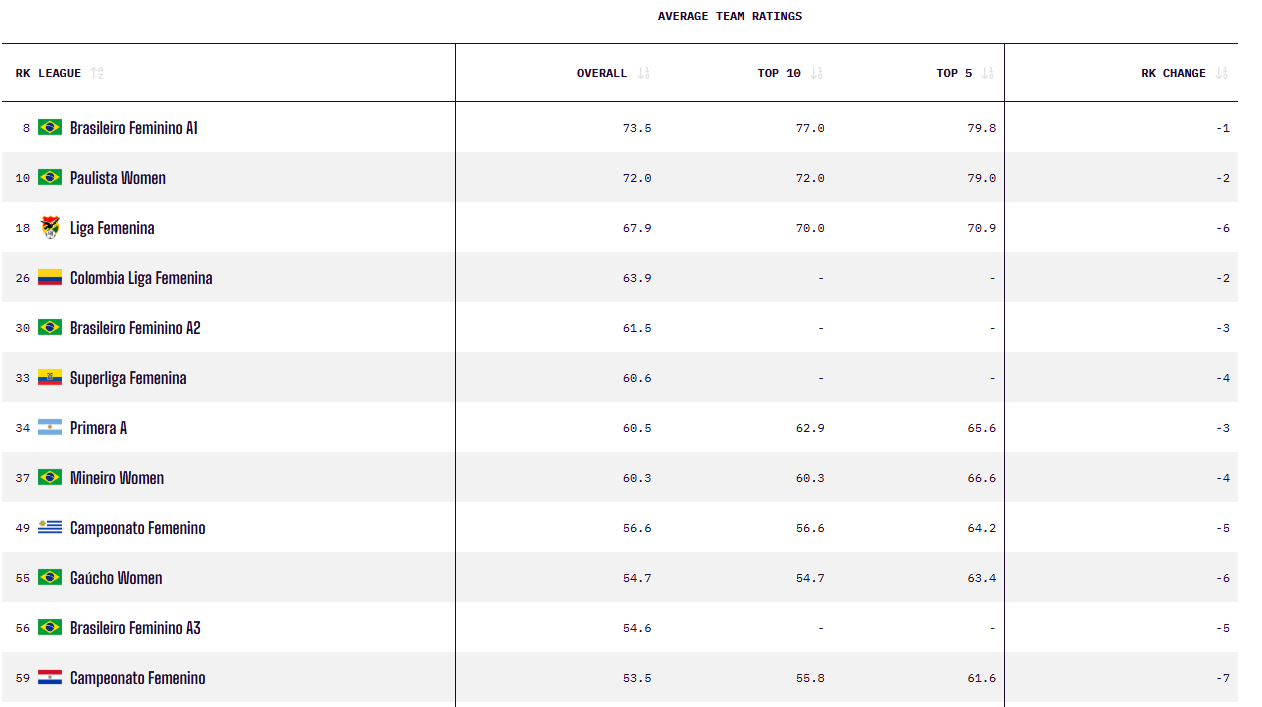
Task: Click the RK CHANGE column header label
Action: coord(1173,73)
